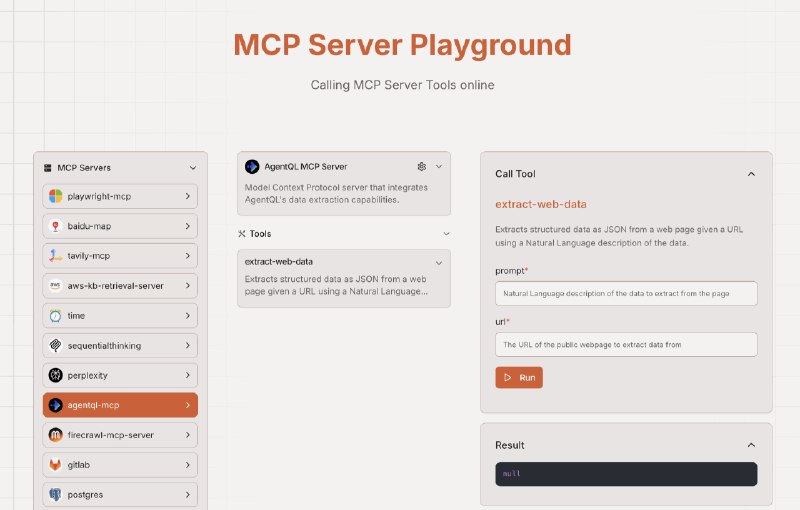Click the firecrawl-mcp-server logo icon
800x510 pixels.
55,435
